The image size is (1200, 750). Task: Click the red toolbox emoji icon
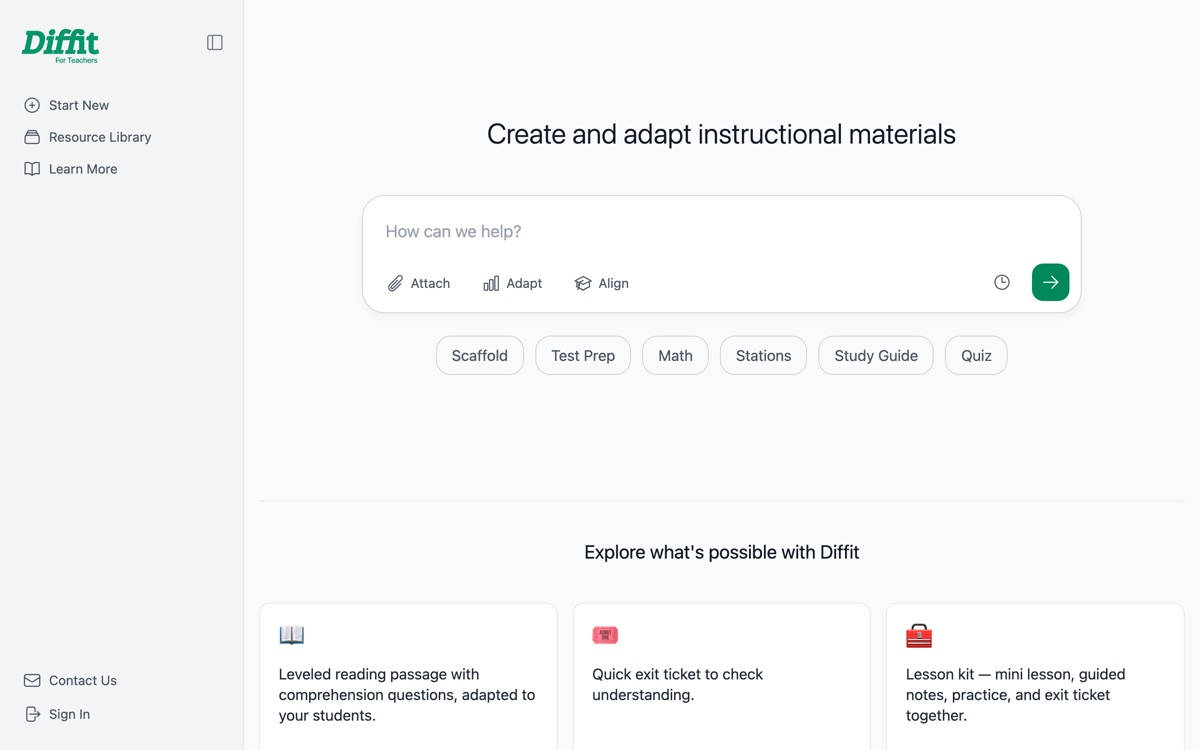click(x=919, y=635)
